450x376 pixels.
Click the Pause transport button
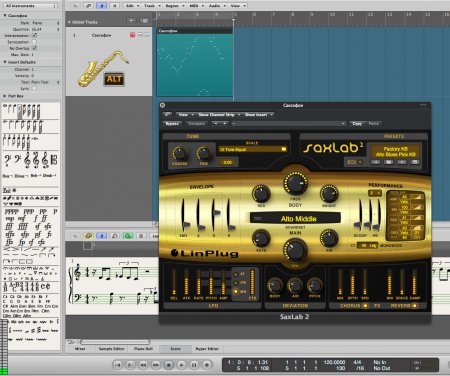pyautogui.click(x=194, y=365)
